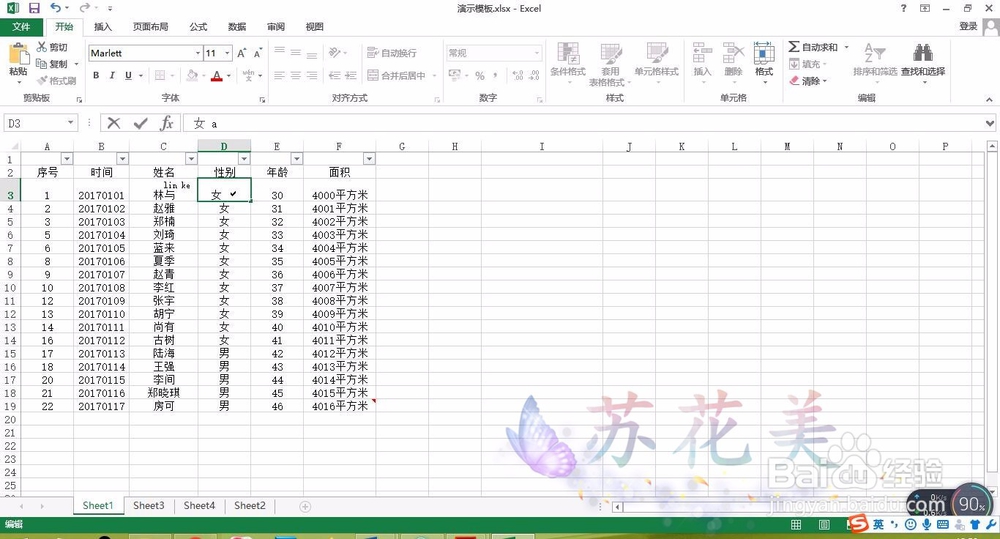The image size is (1000, 539).
Task: Click the decrease font size icon
Action: (x=258, y=53)
